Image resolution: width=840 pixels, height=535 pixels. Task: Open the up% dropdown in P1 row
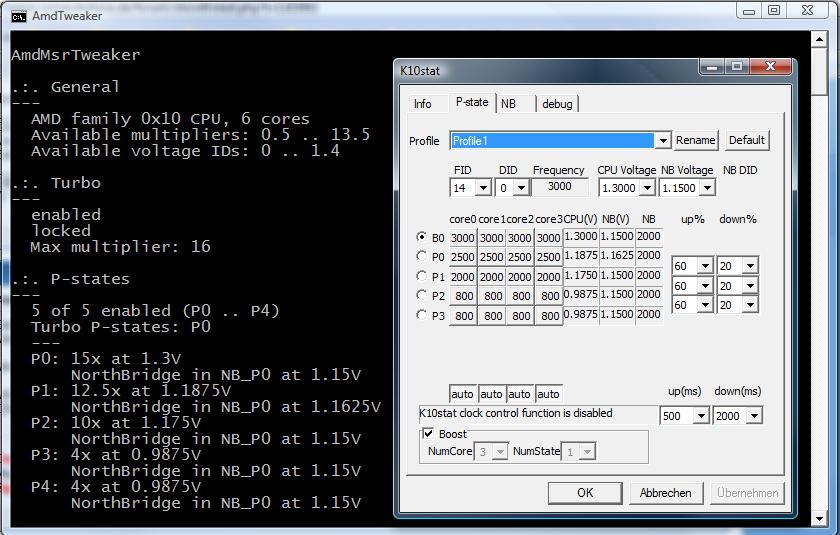coord(705,266)
